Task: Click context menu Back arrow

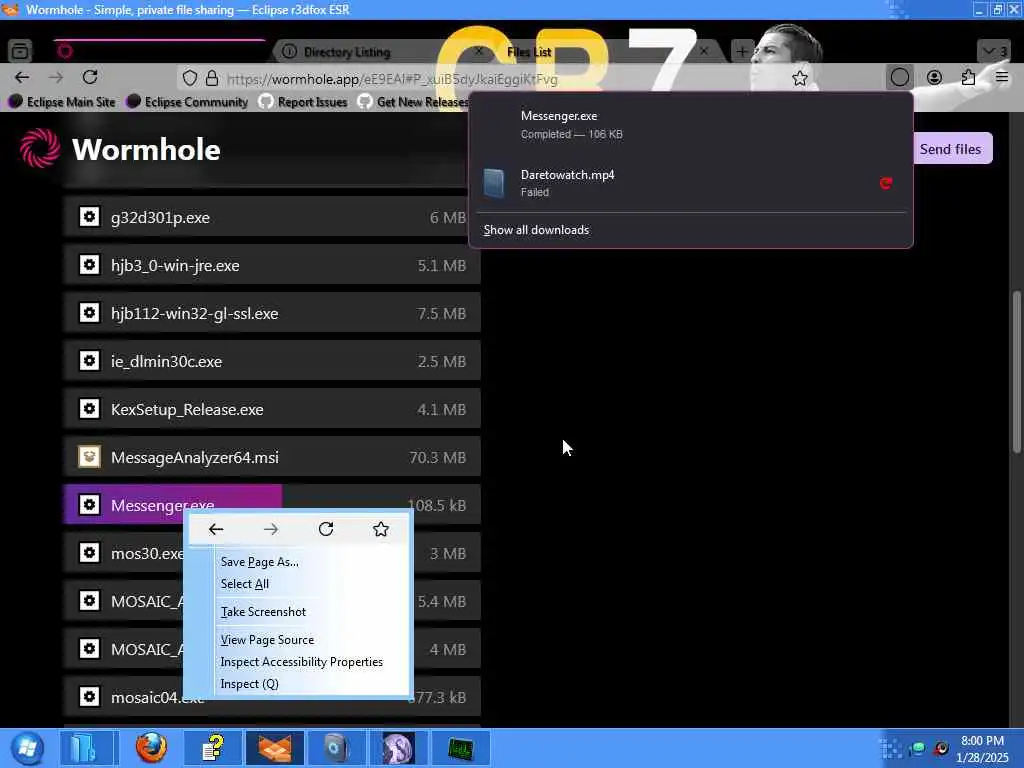Action: tap(216, 529)
